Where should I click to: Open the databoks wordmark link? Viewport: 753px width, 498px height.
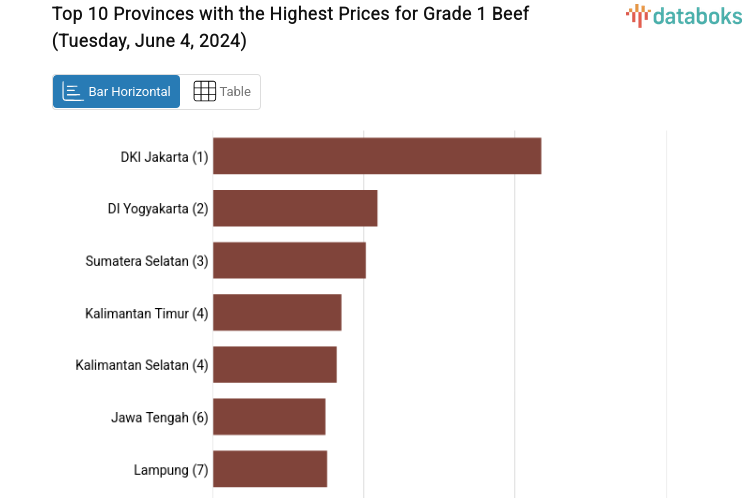(x=697, y=15)
